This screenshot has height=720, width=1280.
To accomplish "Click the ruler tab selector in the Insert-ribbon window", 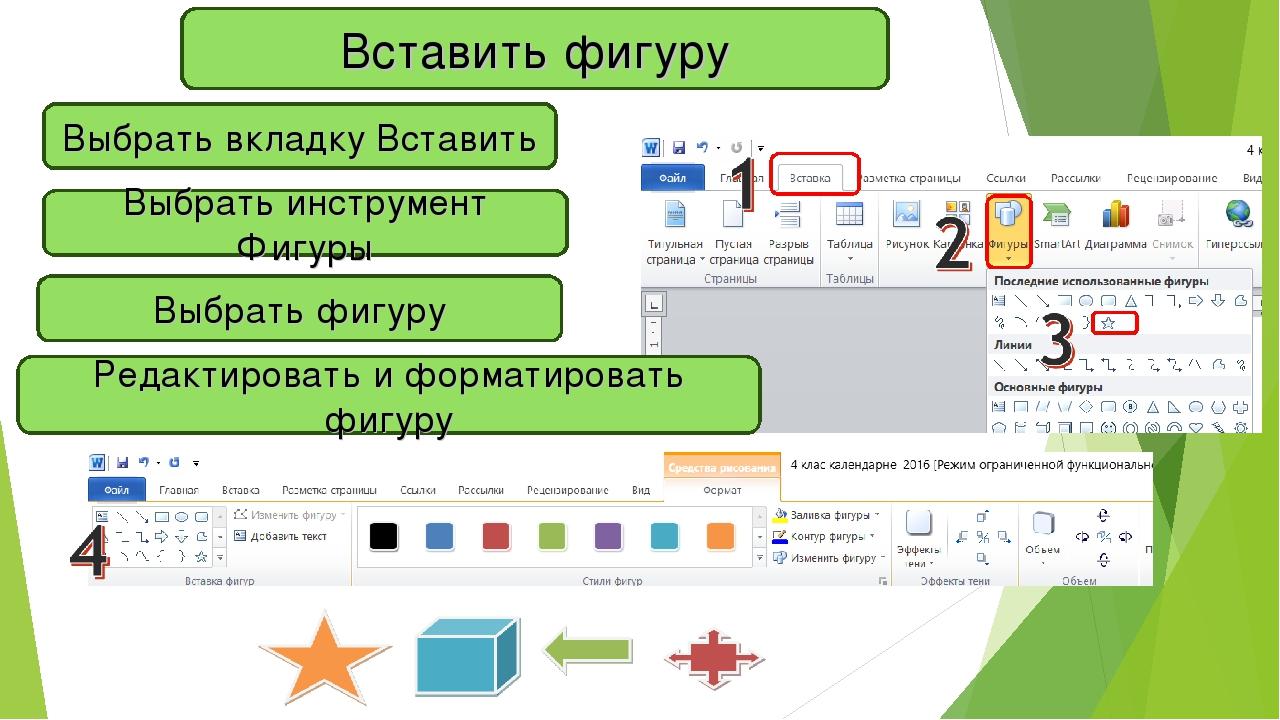I will coord(655,304).
